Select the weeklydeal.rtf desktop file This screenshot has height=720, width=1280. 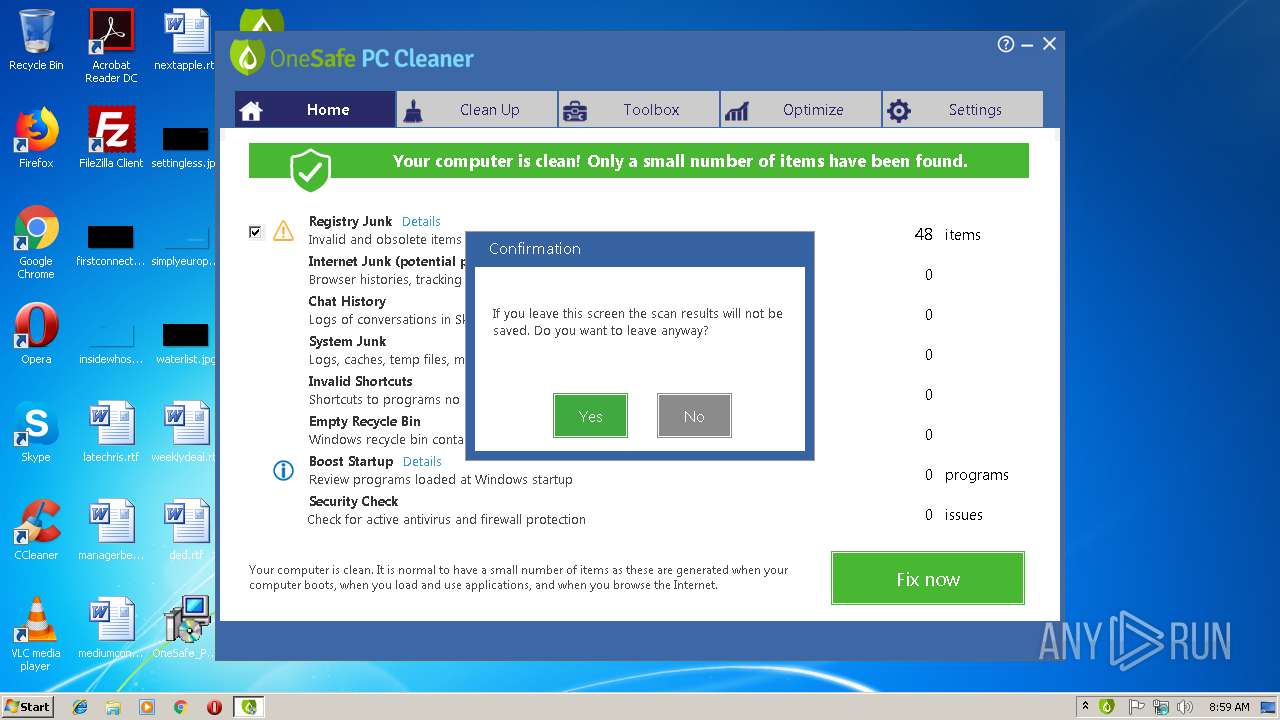pos(185,432)
